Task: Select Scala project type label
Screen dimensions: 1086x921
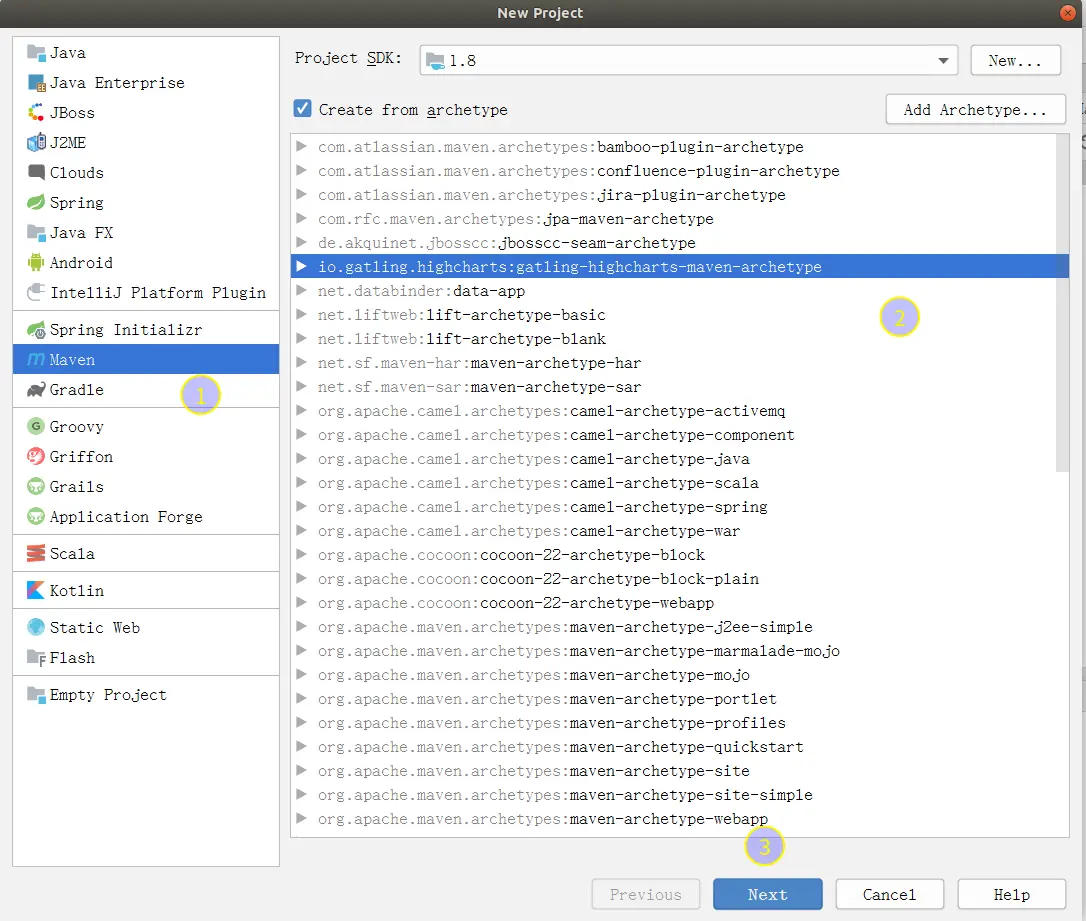Action: 72,553
